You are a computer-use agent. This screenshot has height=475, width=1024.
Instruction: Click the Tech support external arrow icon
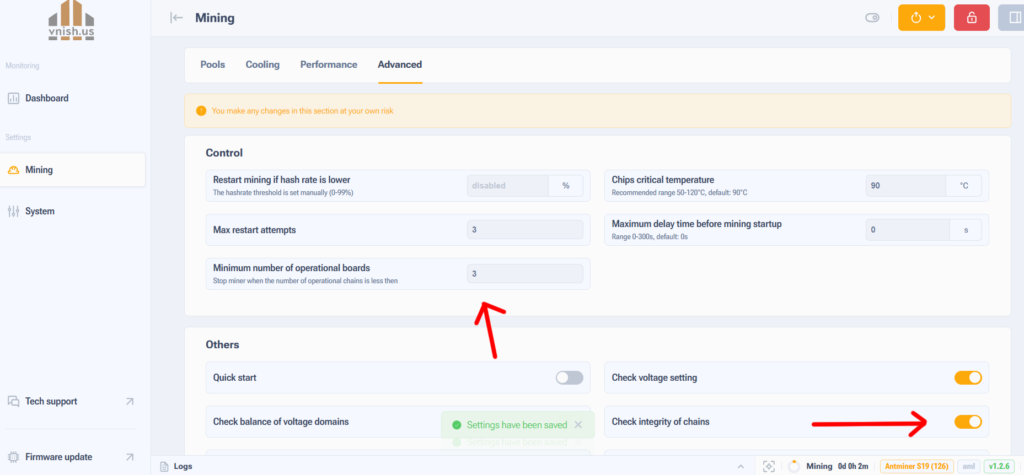coord(129,401)
